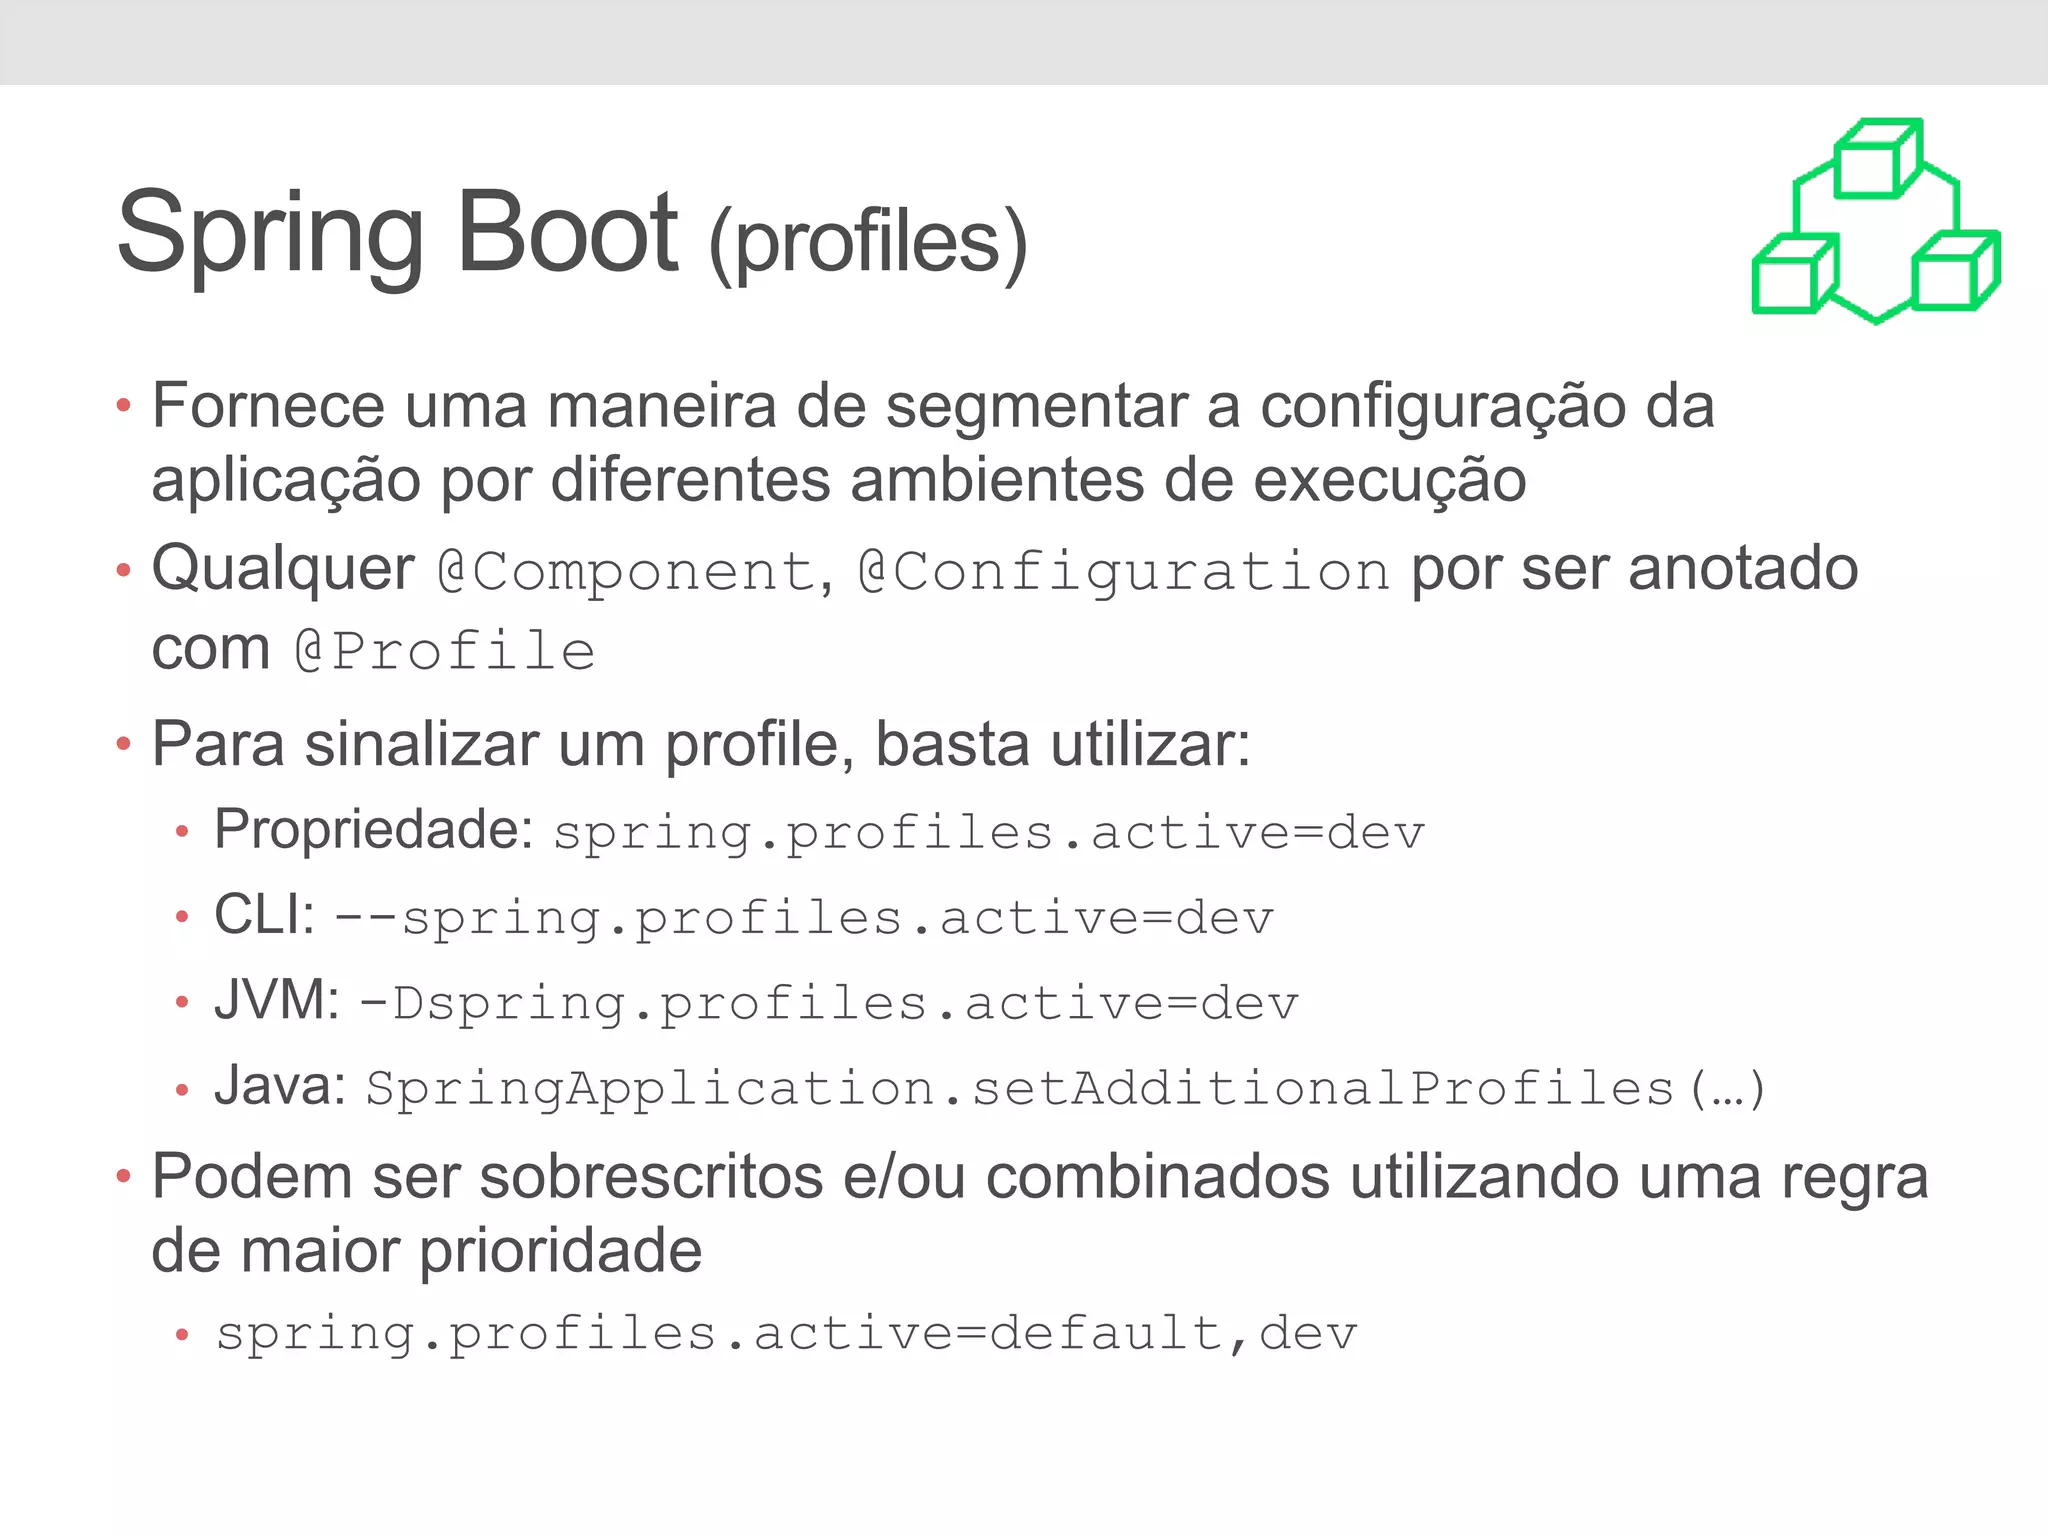2048x1536 pixels.
Task: Select the '@Component,' annotation text
Action: coord(636,572)
